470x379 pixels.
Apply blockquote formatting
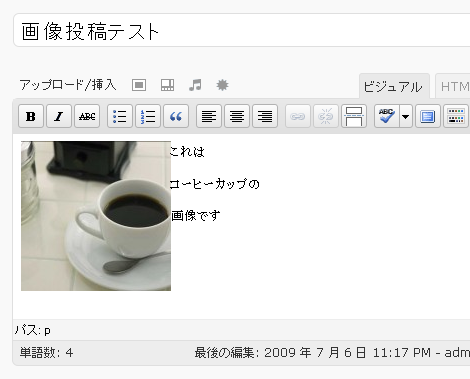pos(176,116)
